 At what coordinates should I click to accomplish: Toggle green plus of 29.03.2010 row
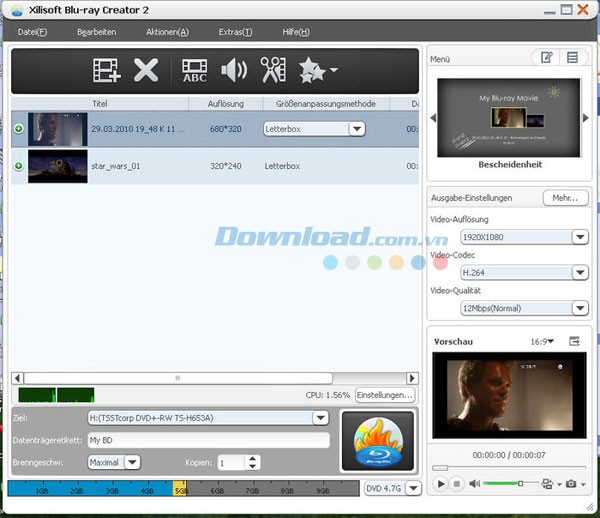tap(18, 129)
